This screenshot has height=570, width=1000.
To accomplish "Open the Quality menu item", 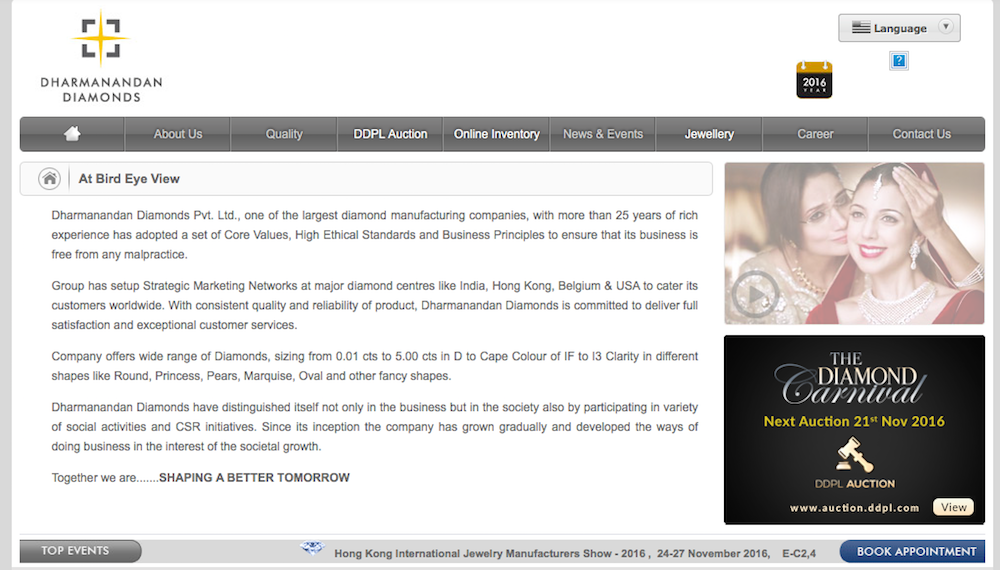I will [x=284, y=134].
